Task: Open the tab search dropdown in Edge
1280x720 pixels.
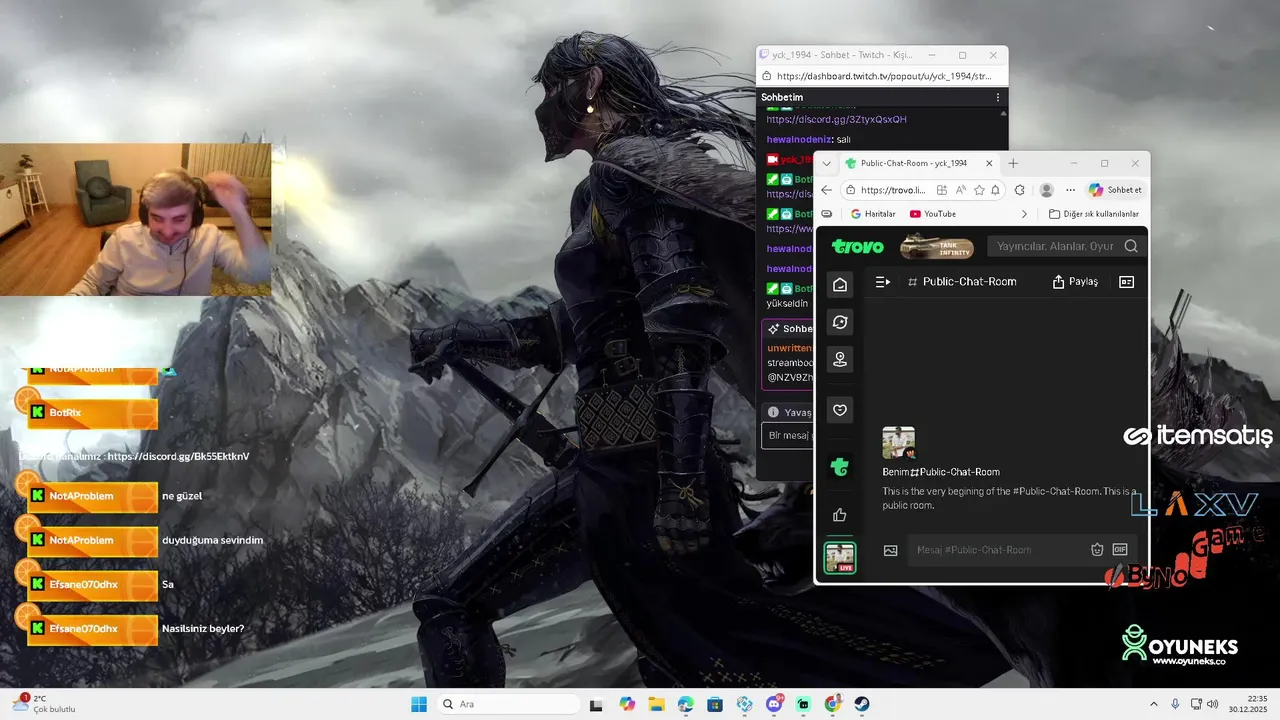Action: point(826,163)
